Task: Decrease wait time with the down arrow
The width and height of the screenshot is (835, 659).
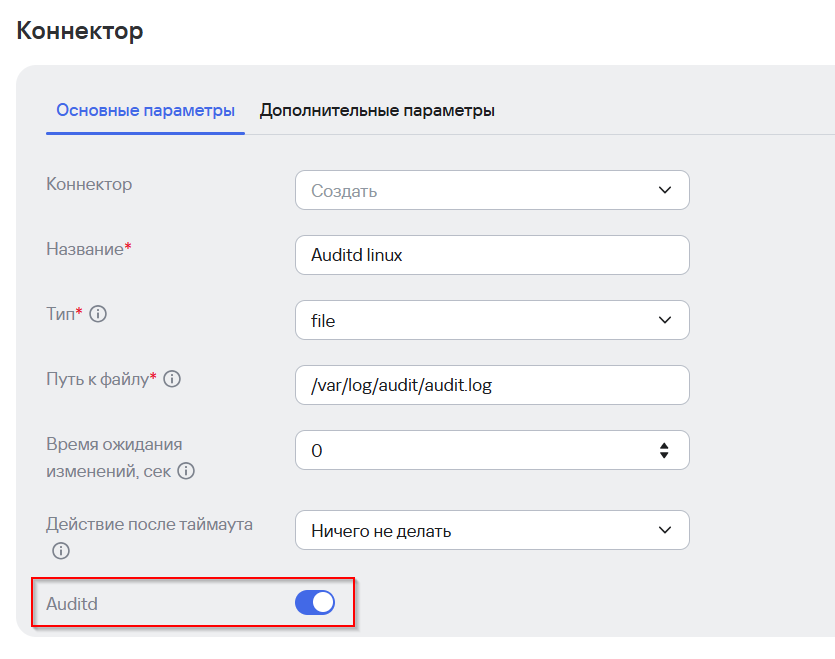Action: coord(664,456)
